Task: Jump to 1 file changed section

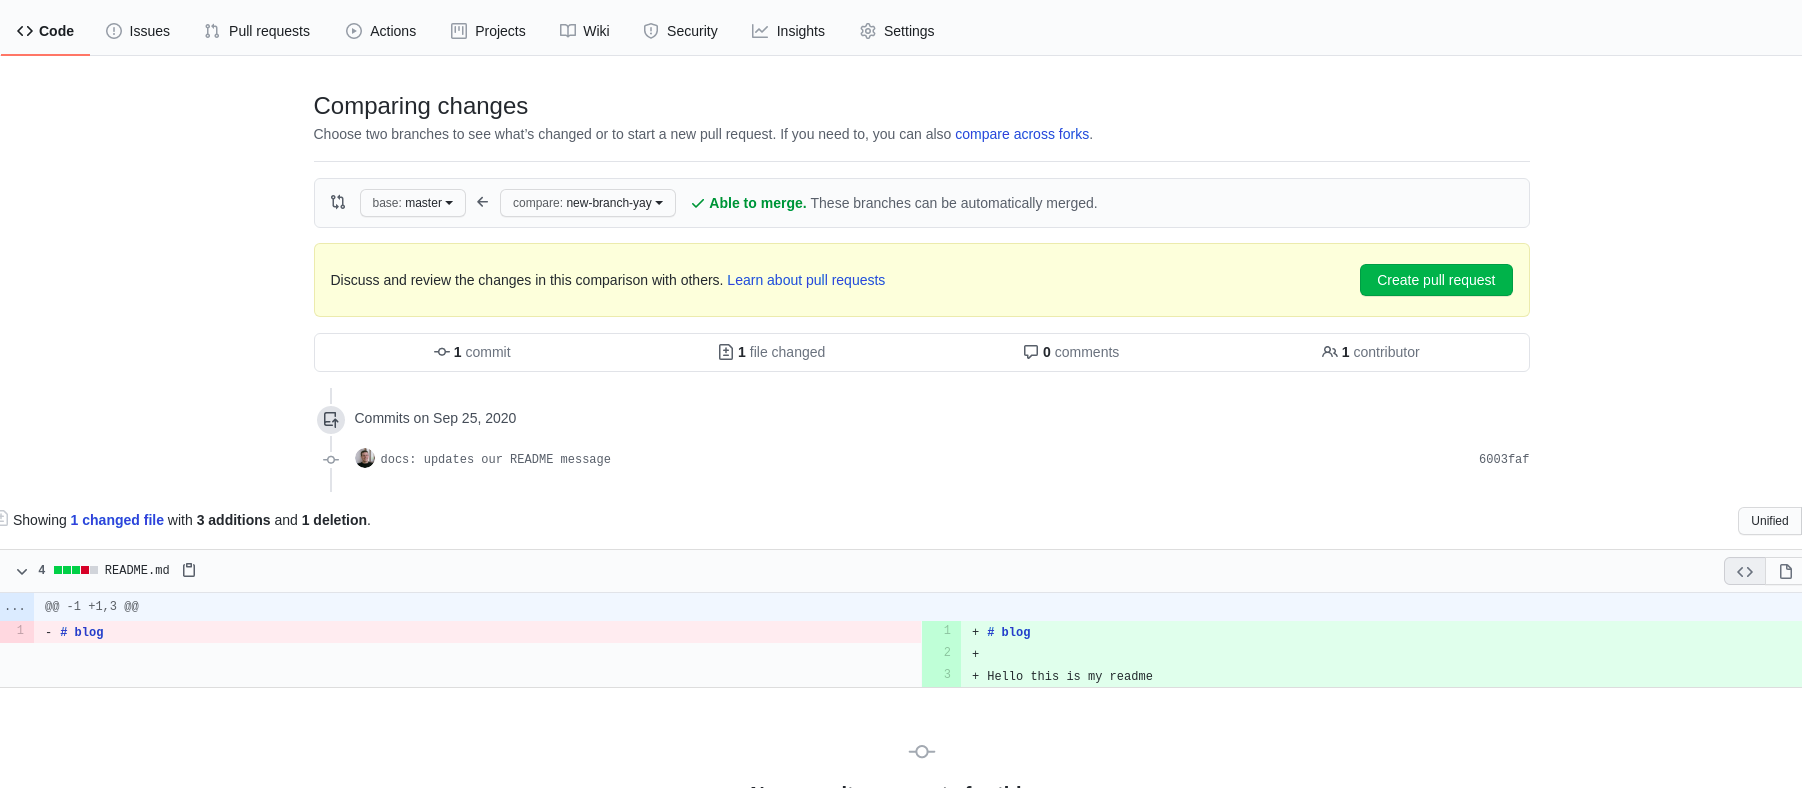Action: coord(772,352)
